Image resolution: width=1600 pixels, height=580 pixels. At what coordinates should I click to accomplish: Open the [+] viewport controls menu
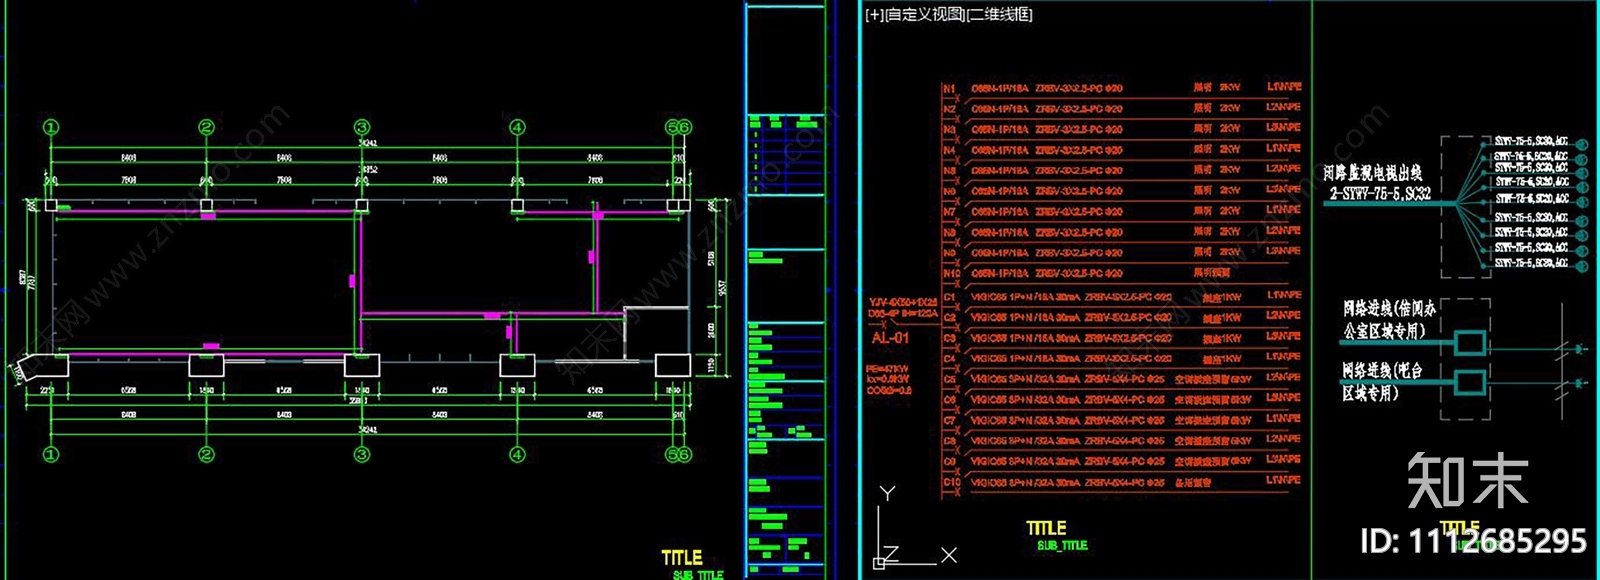pos(874,15)
